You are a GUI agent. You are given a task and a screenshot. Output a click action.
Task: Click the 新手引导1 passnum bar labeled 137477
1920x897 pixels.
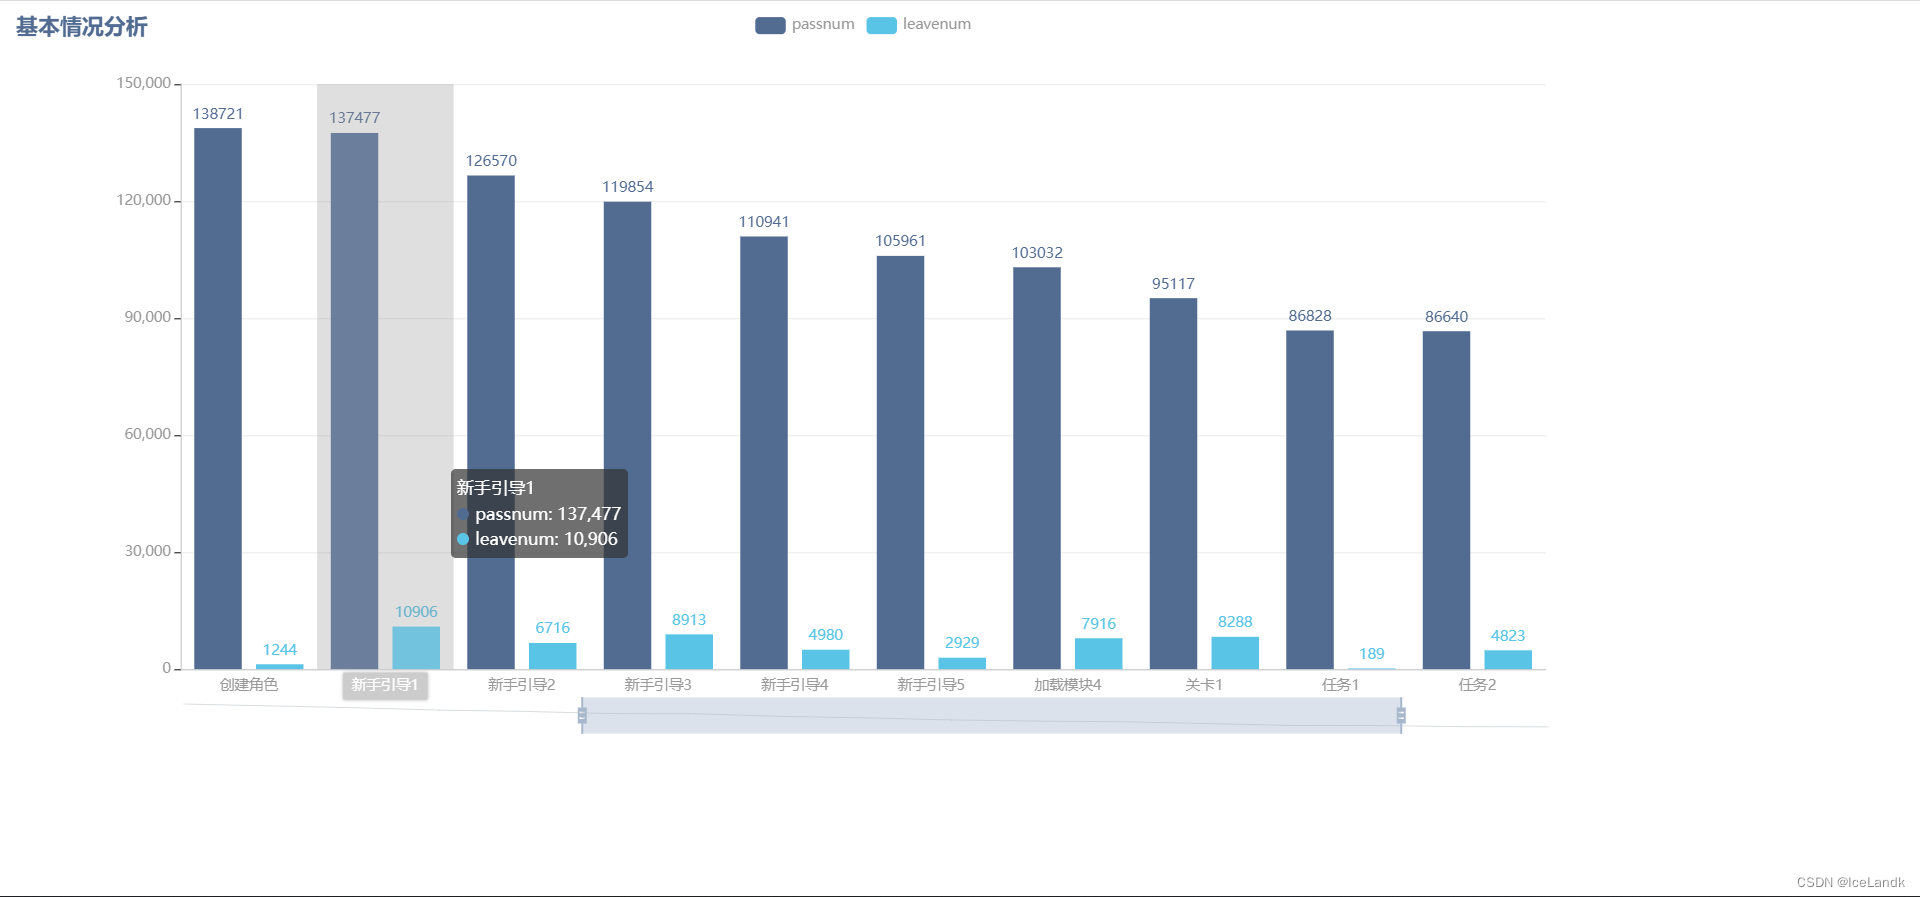[x=355, y=401]
